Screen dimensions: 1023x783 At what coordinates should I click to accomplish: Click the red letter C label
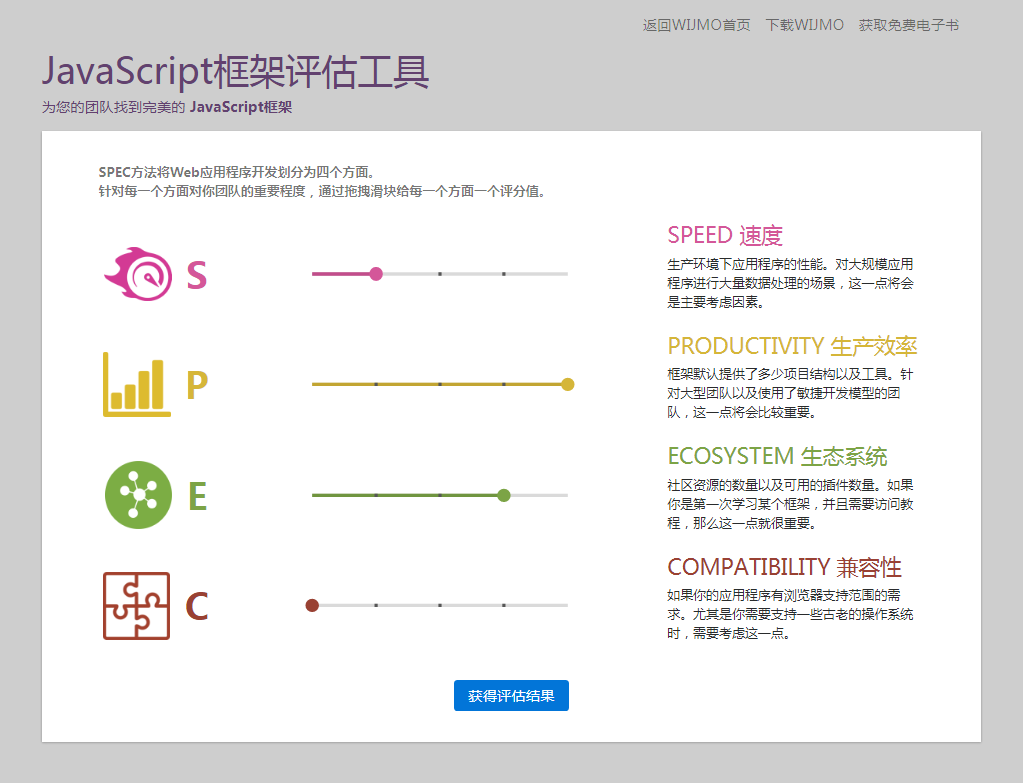[196, 606]
